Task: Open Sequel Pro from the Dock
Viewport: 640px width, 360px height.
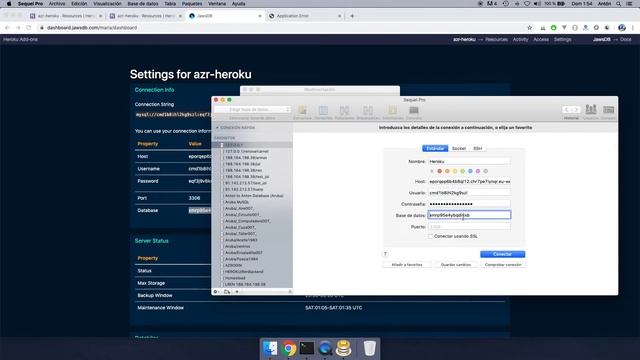Action: [x=343, y=348]
